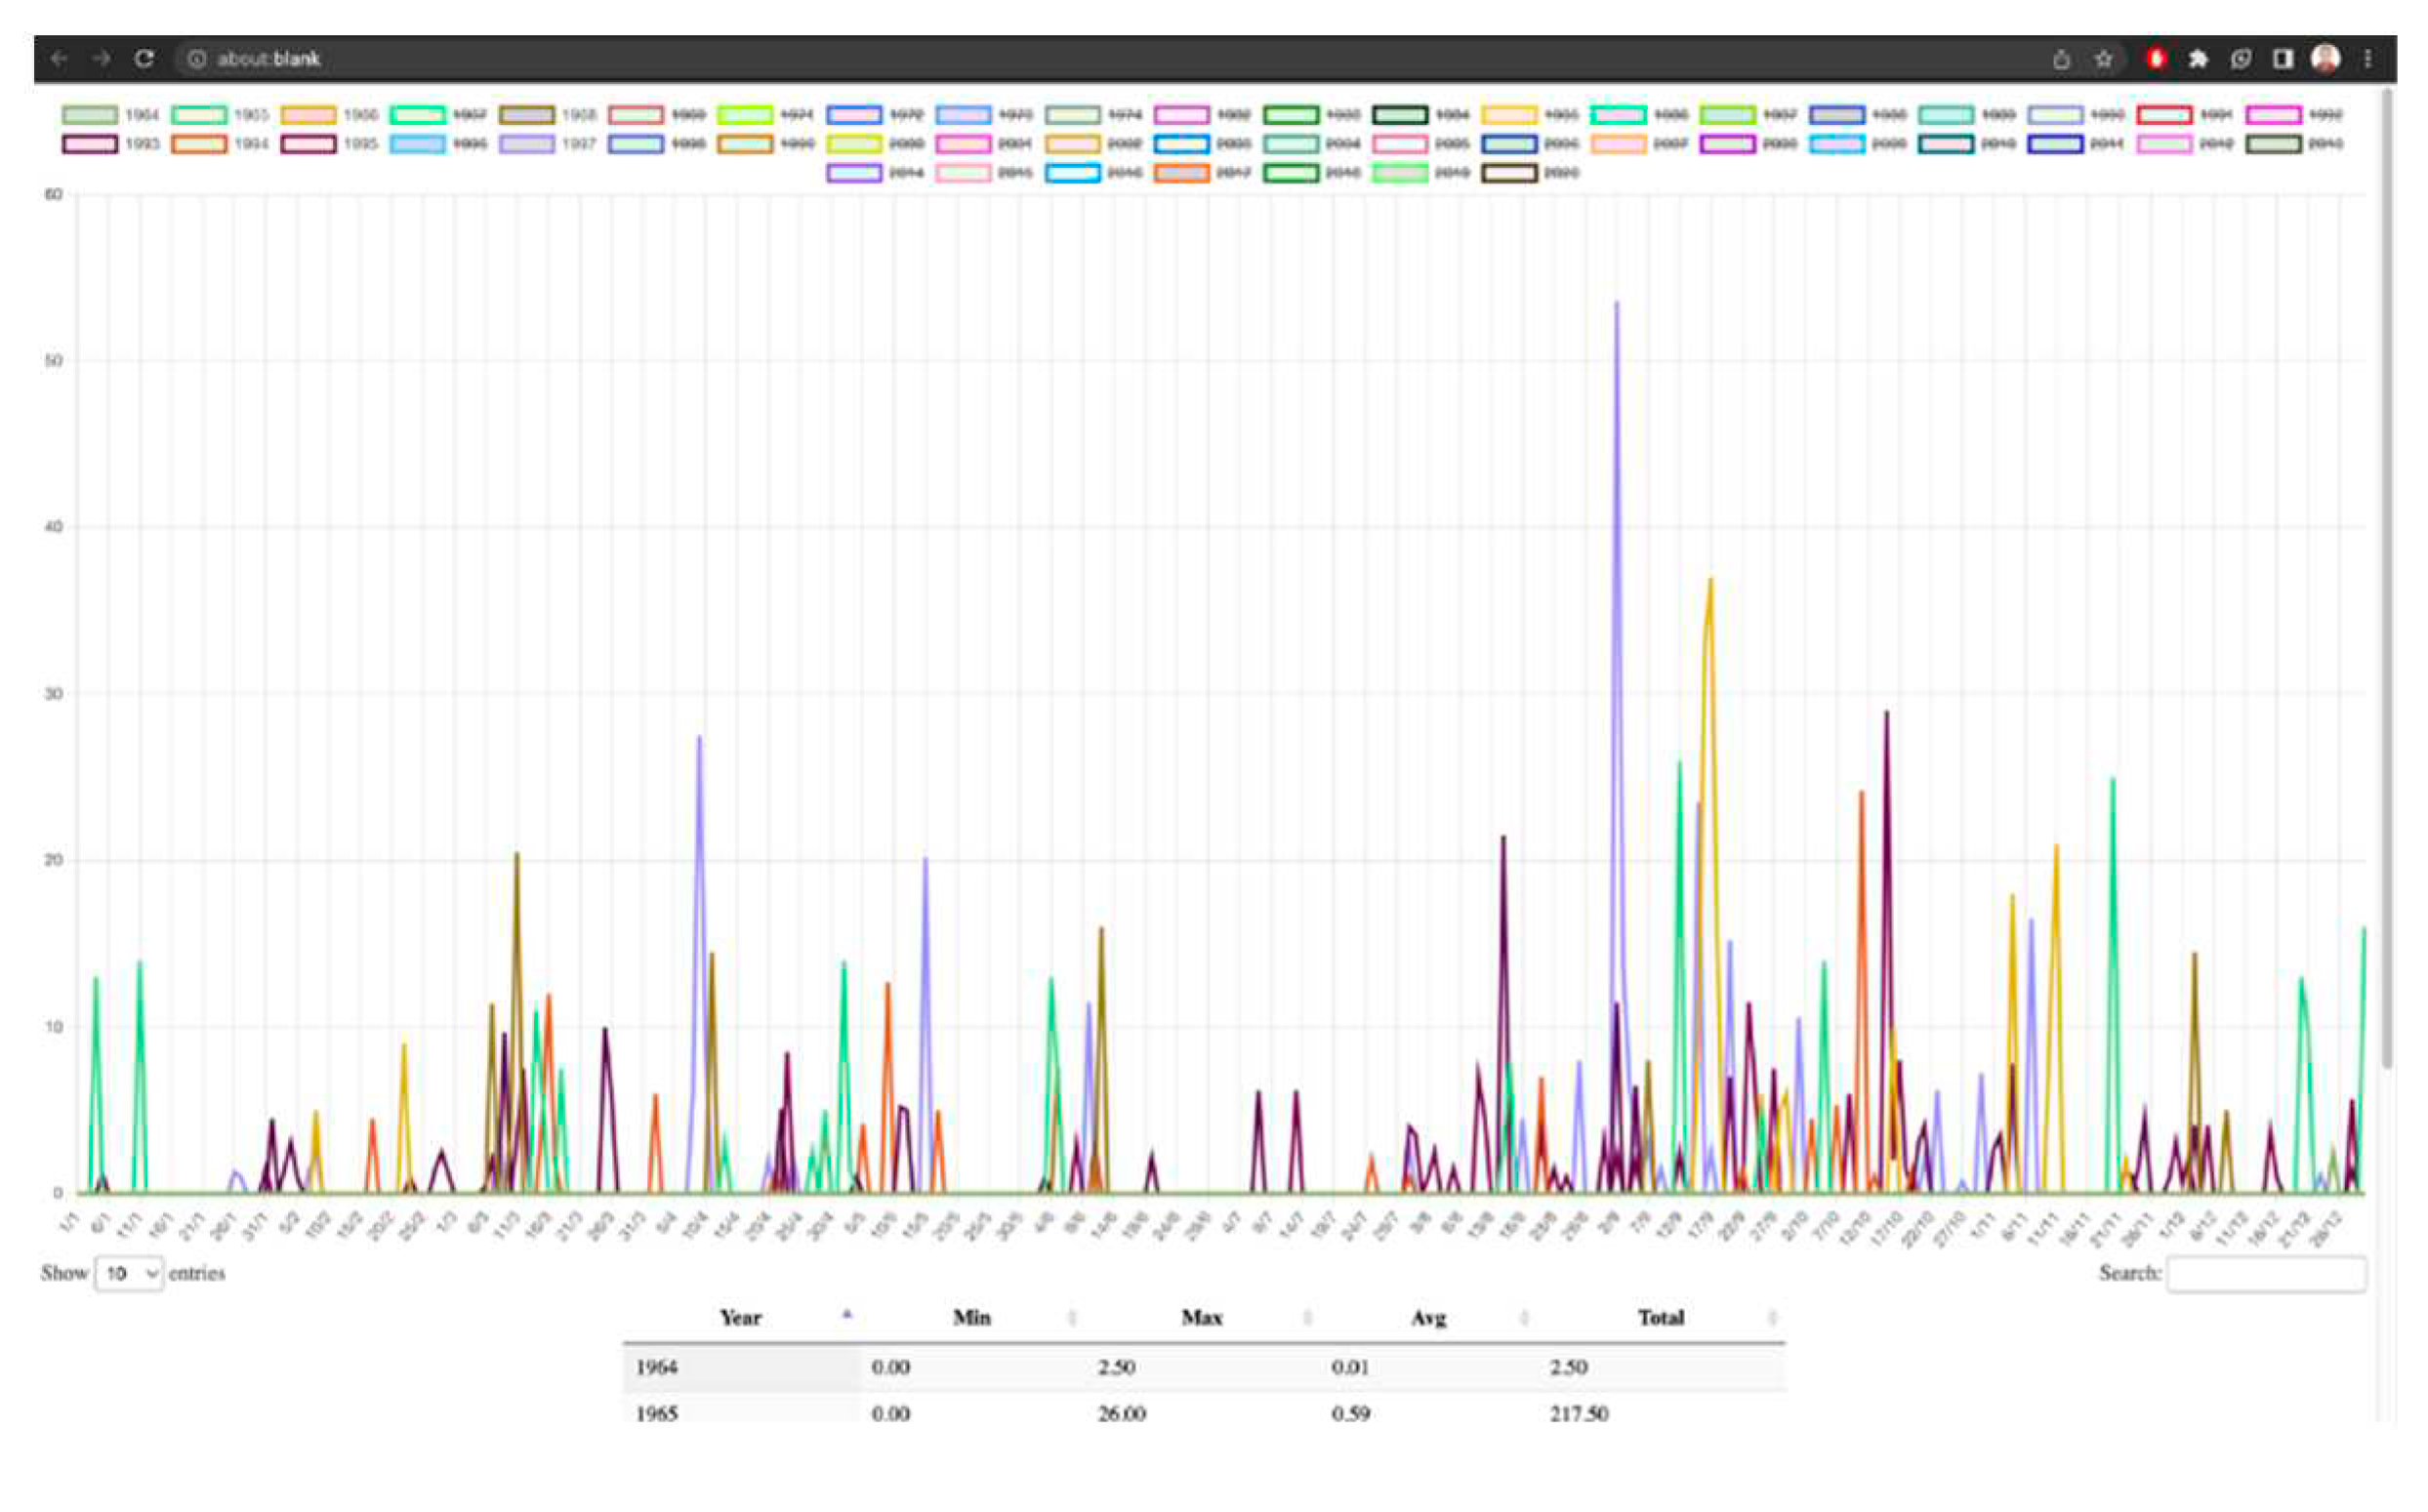This screenshot has width=2428, height=1512.
Task: Click the user profile avatar
Action: click(2325, 59)
